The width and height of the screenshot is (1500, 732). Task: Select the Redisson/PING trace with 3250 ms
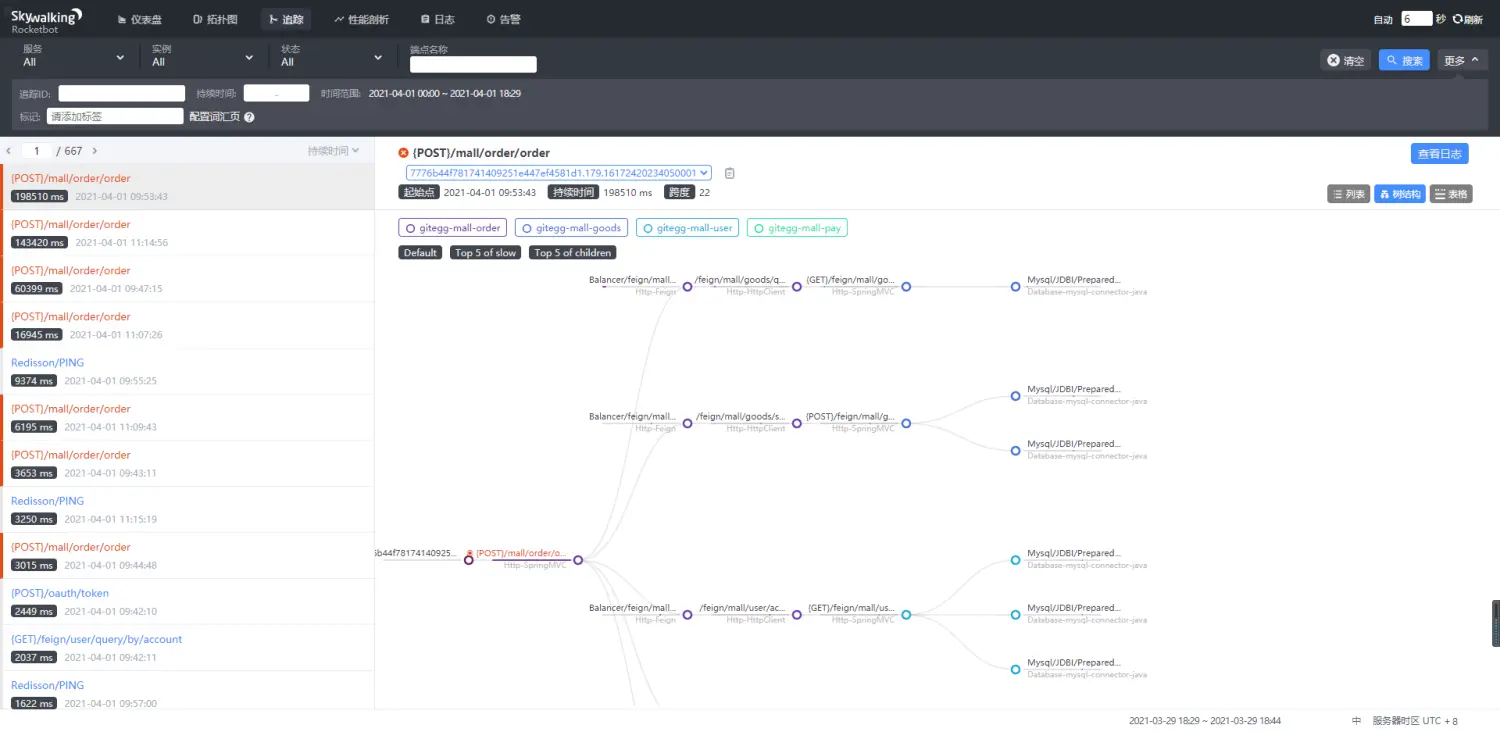point(187,509)
